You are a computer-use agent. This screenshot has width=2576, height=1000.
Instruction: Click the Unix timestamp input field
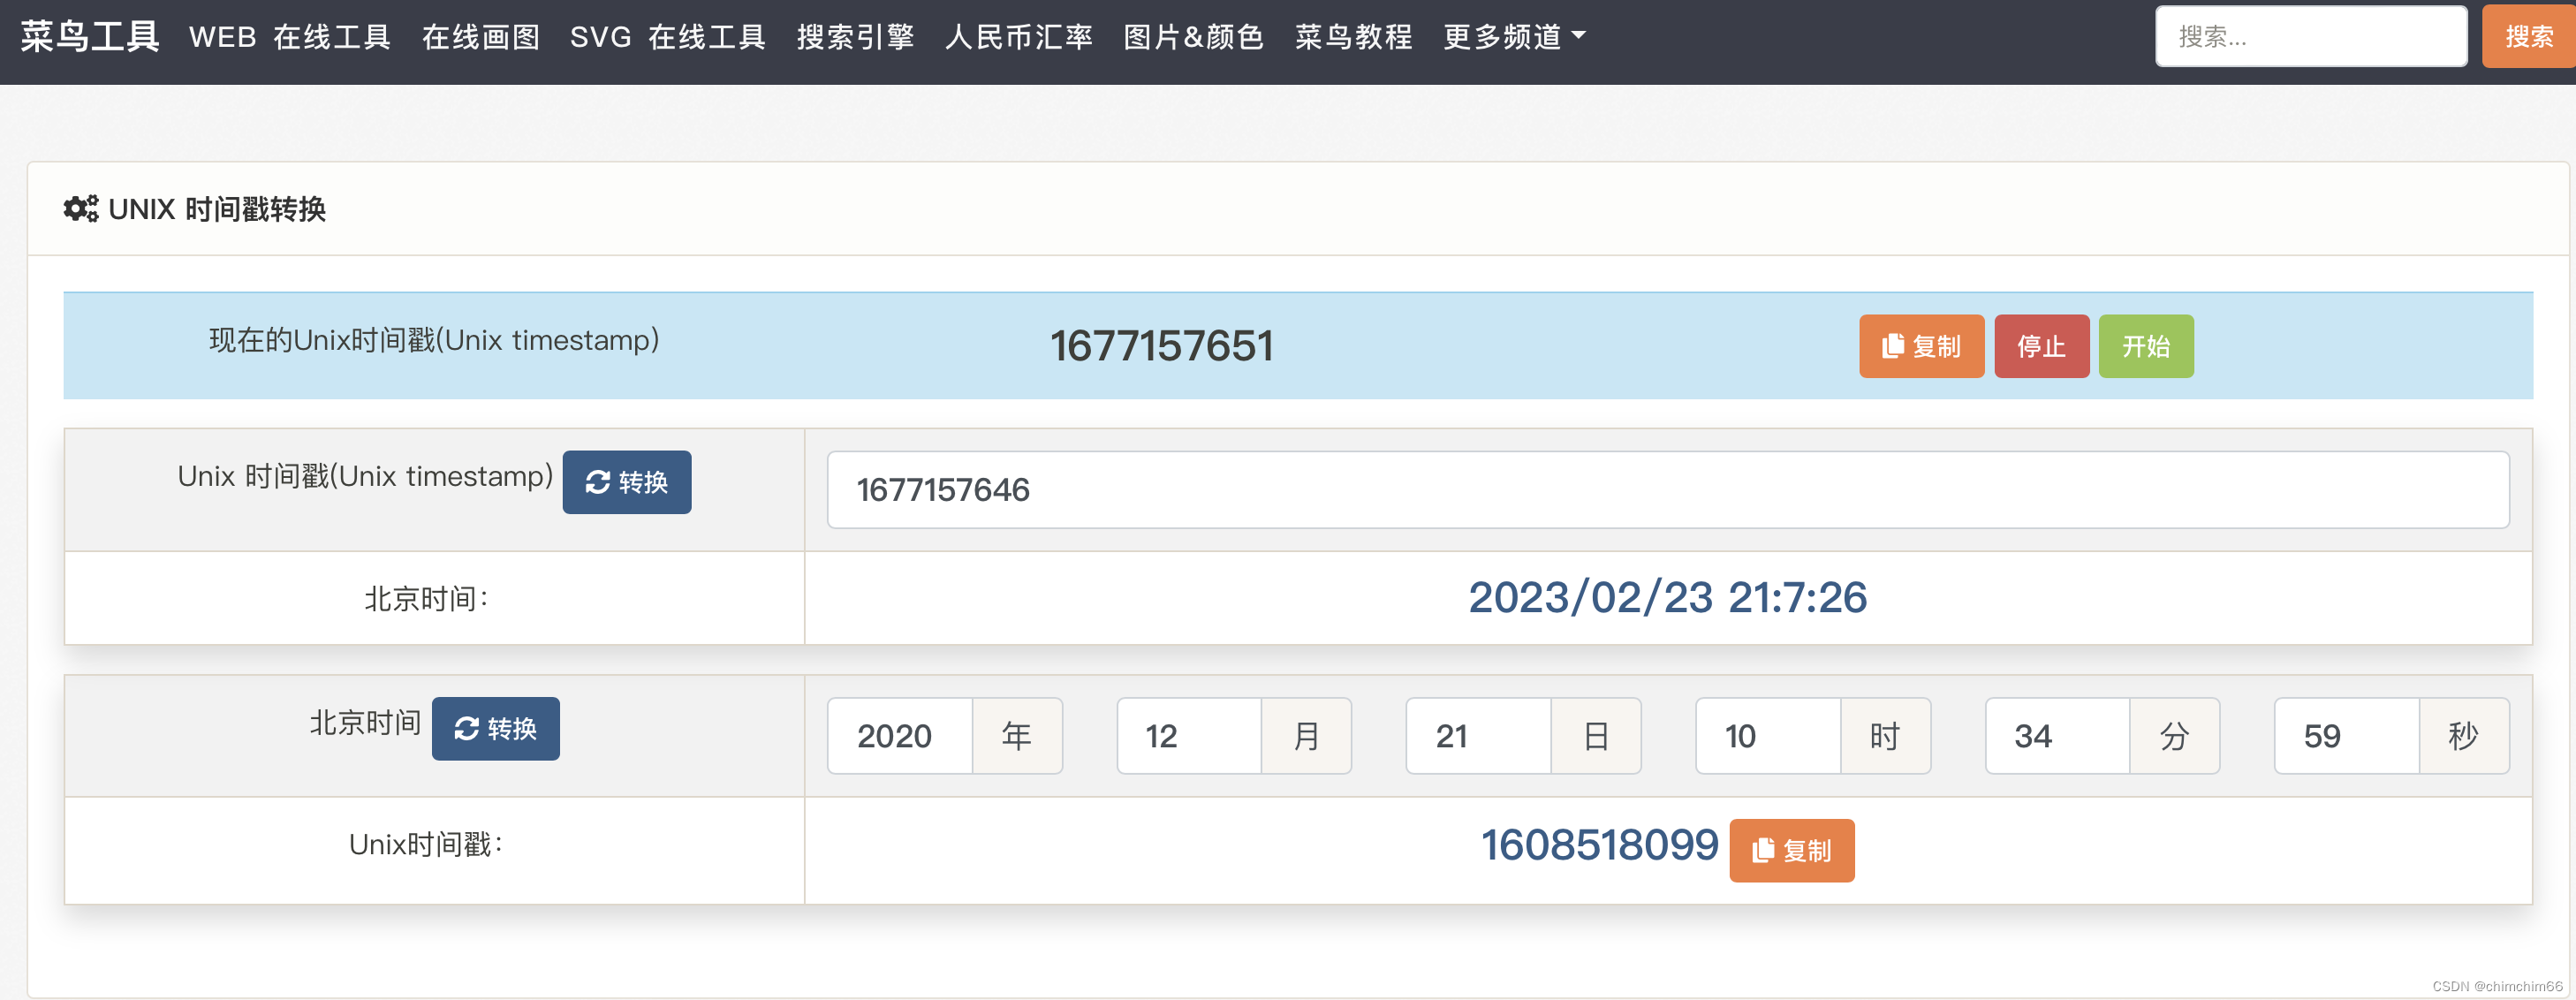point(1666,488)
